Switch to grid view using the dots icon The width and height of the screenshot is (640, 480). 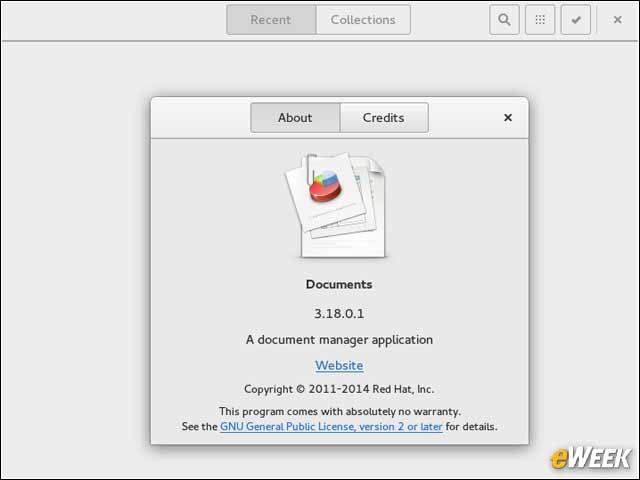click(x=540, y=20)
